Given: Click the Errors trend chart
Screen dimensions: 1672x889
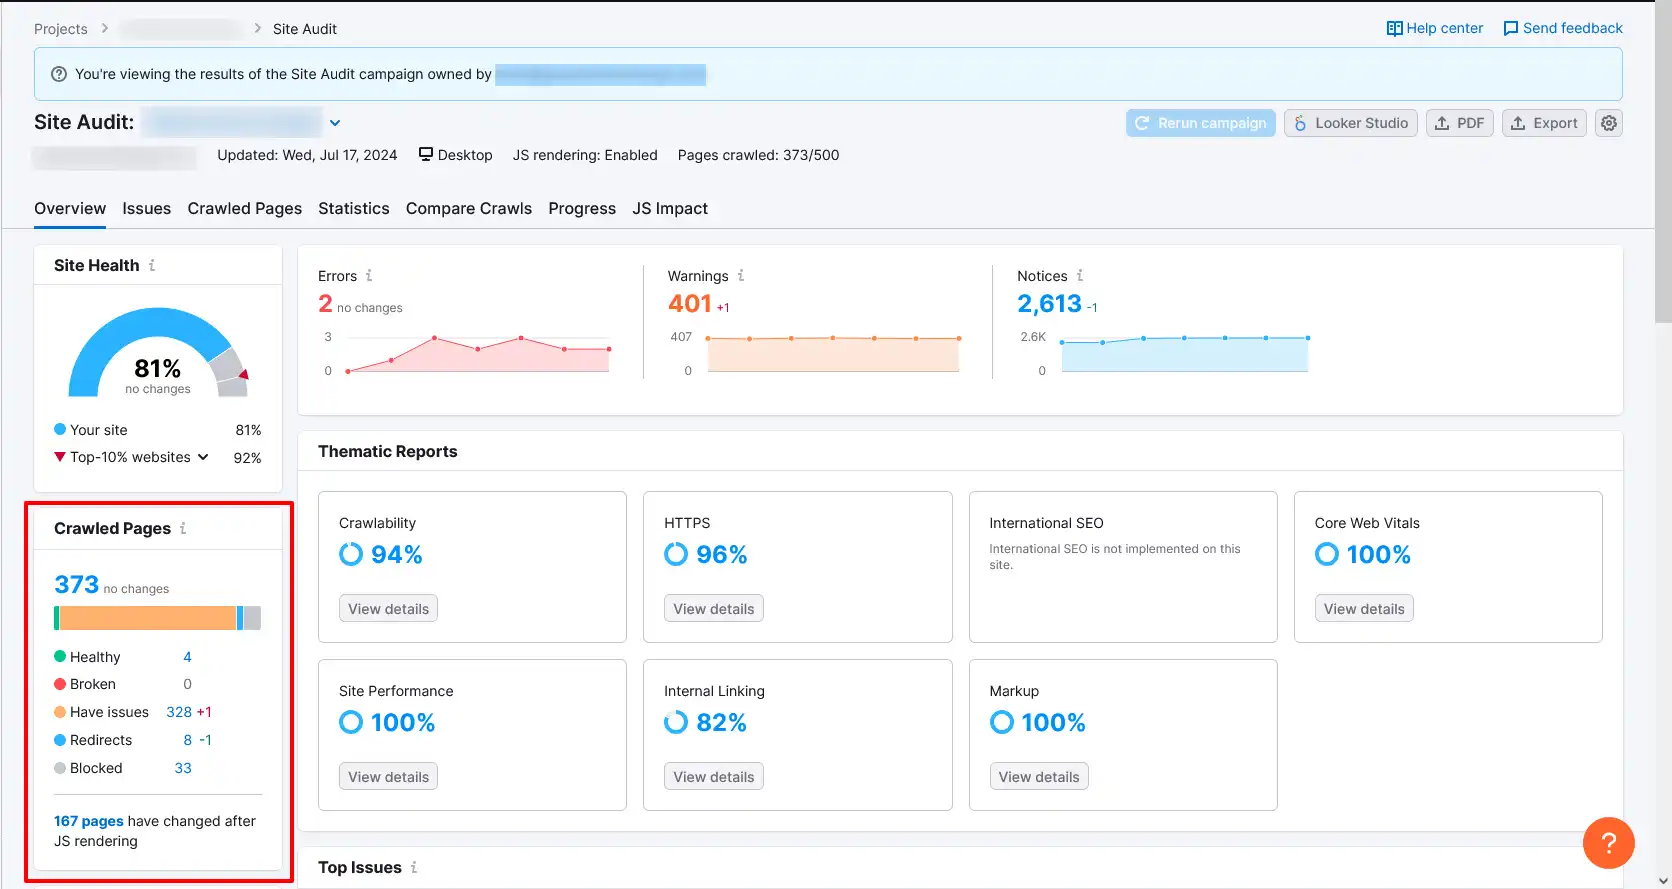Looking at the screenshot, I should click(x=478, y=354).
